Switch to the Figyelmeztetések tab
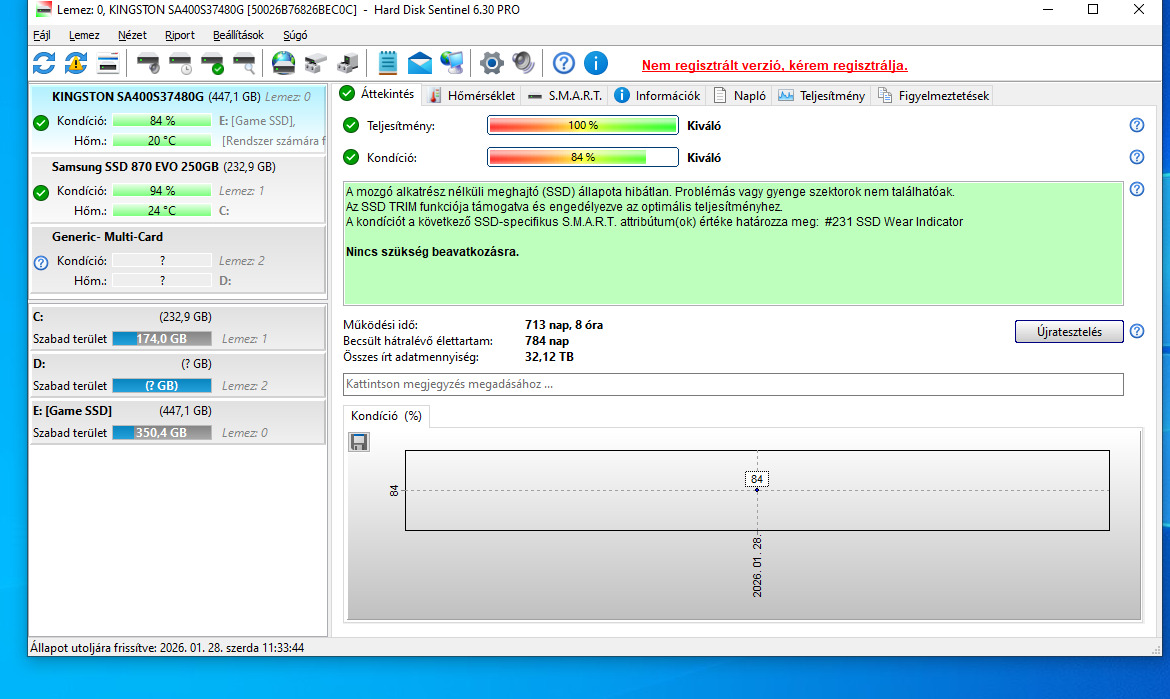The height and width of the screenshot is (699, 1170). point(933,95)
